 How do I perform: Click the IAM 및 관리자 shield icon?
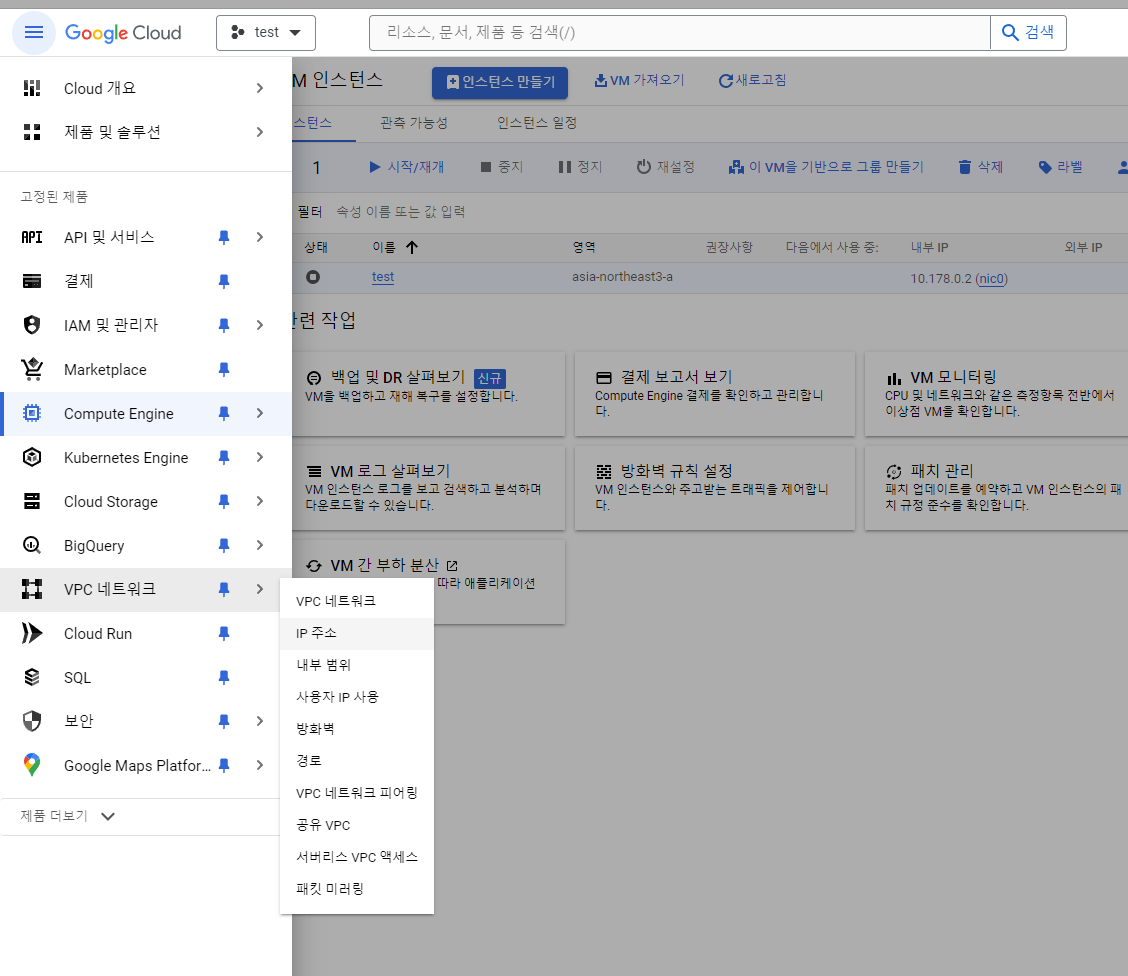tap(32, 325)
